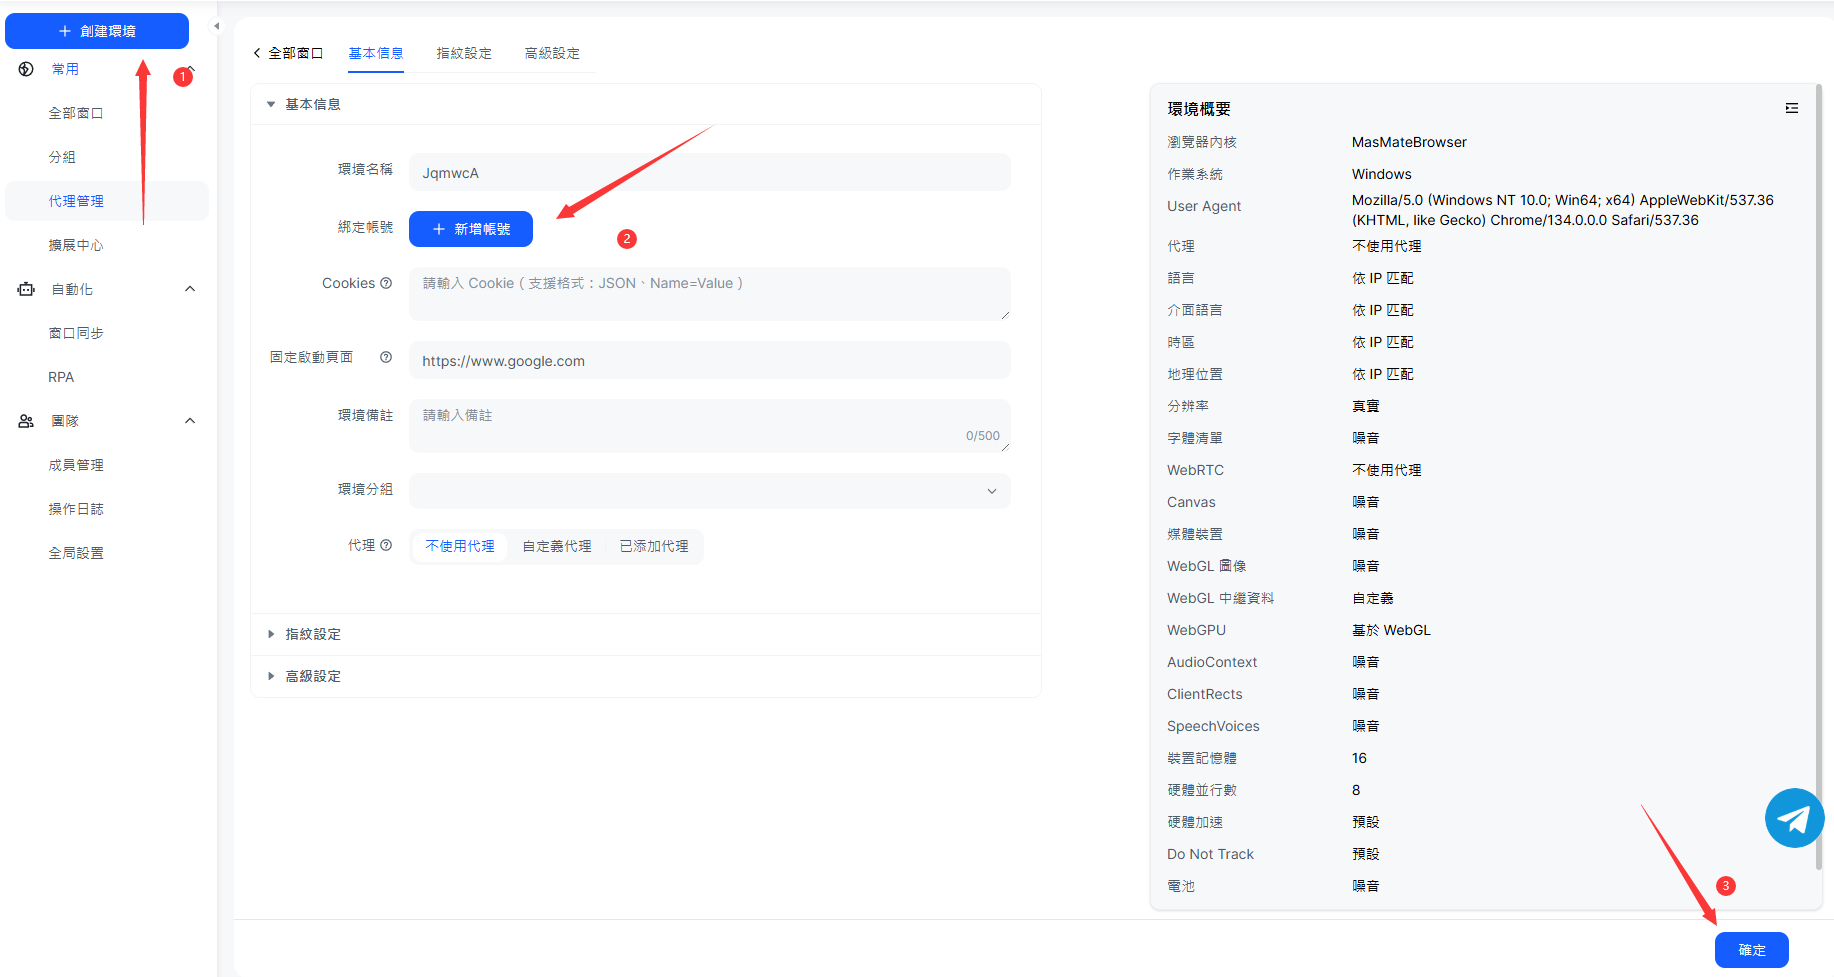Collapse the sidebar with the arrow handle

[216, 26]
